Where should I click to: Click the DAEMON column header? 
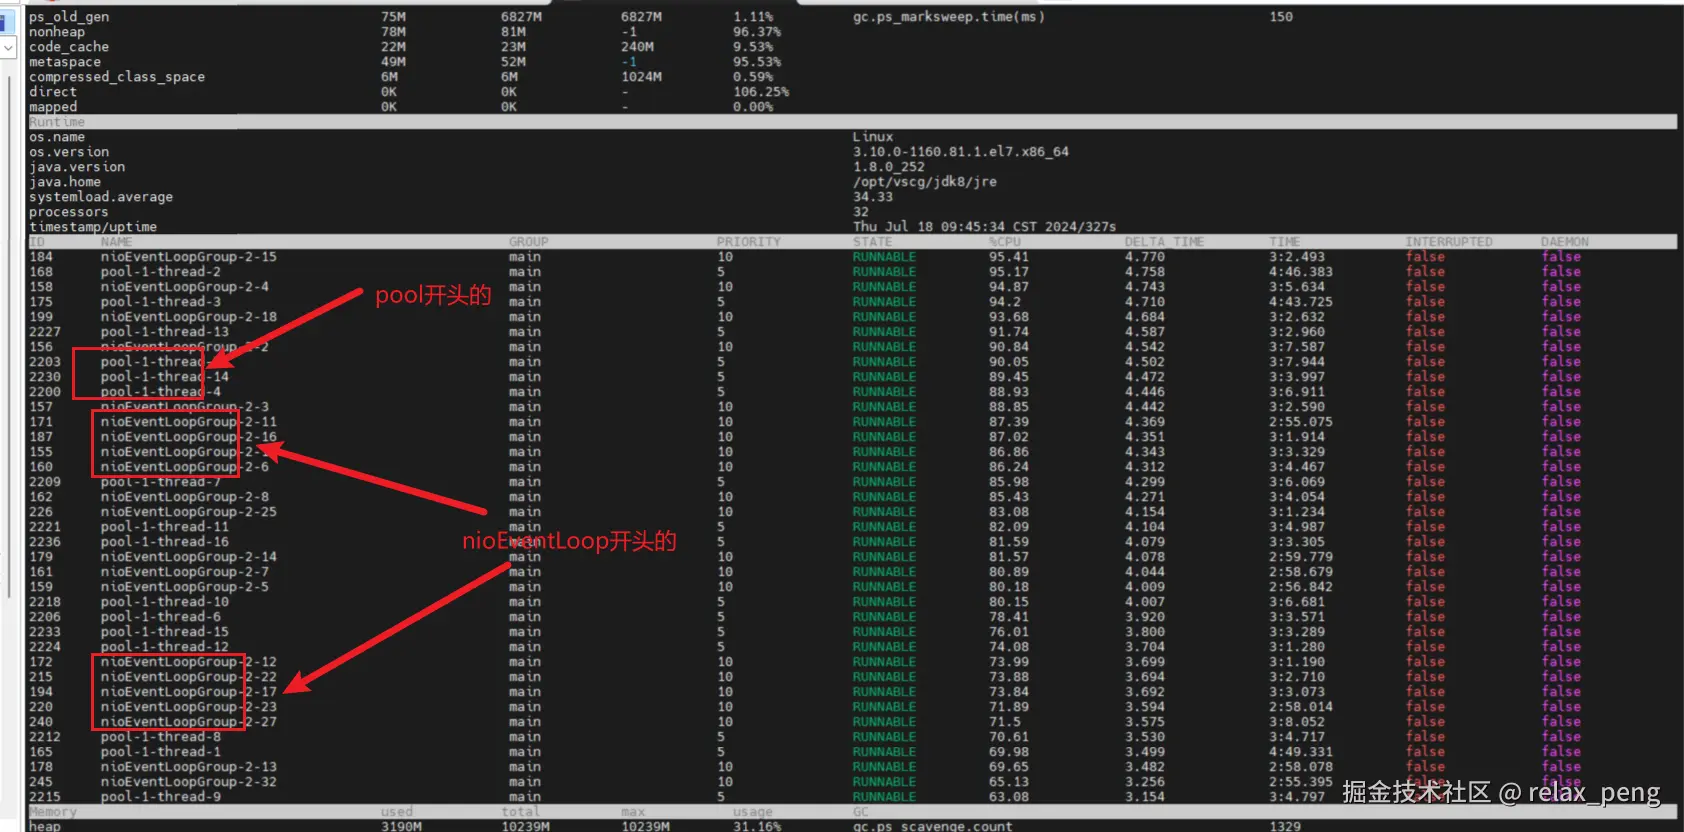click(x=1564, y=242)
